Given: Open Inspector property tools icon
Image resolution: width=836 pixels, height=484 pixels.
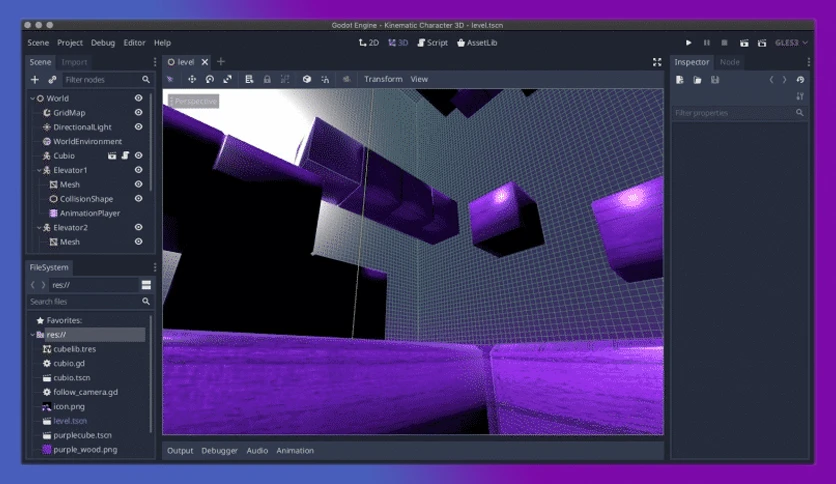Looking at the screenshot, I should (800, 96).
